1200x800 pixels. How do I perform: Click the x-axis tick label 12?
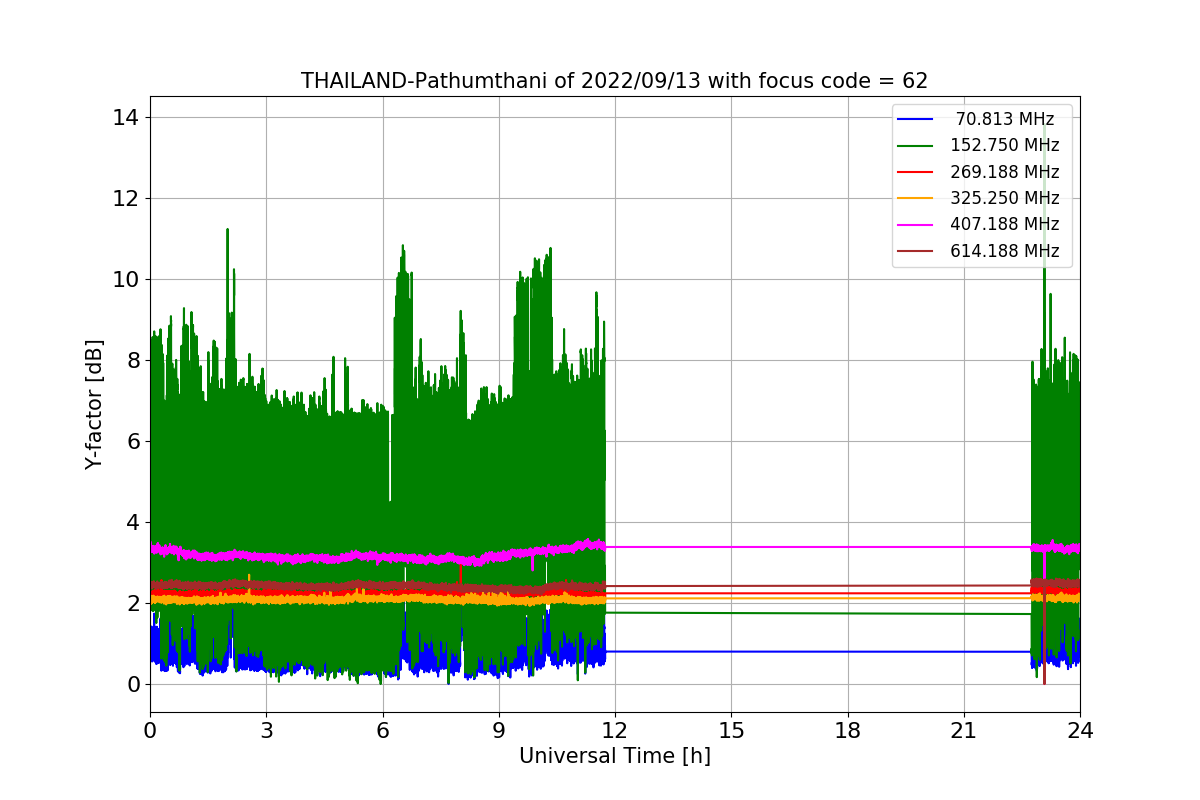tap(615, 730)
